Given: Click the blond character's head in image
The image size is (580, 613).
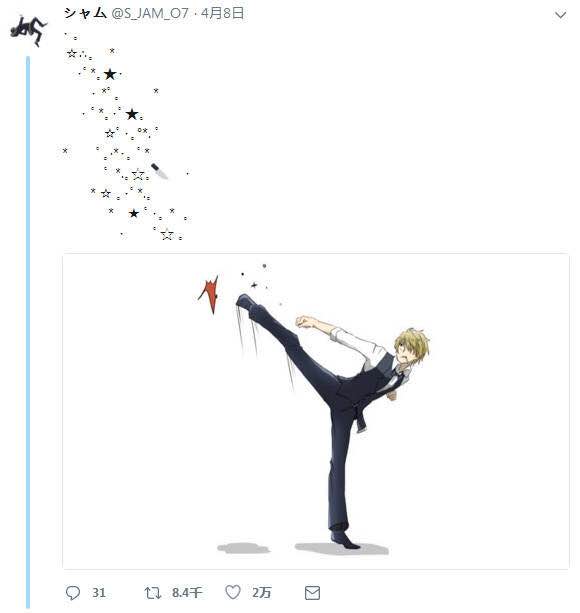Looking at the screenshot, I should (411, 347).
